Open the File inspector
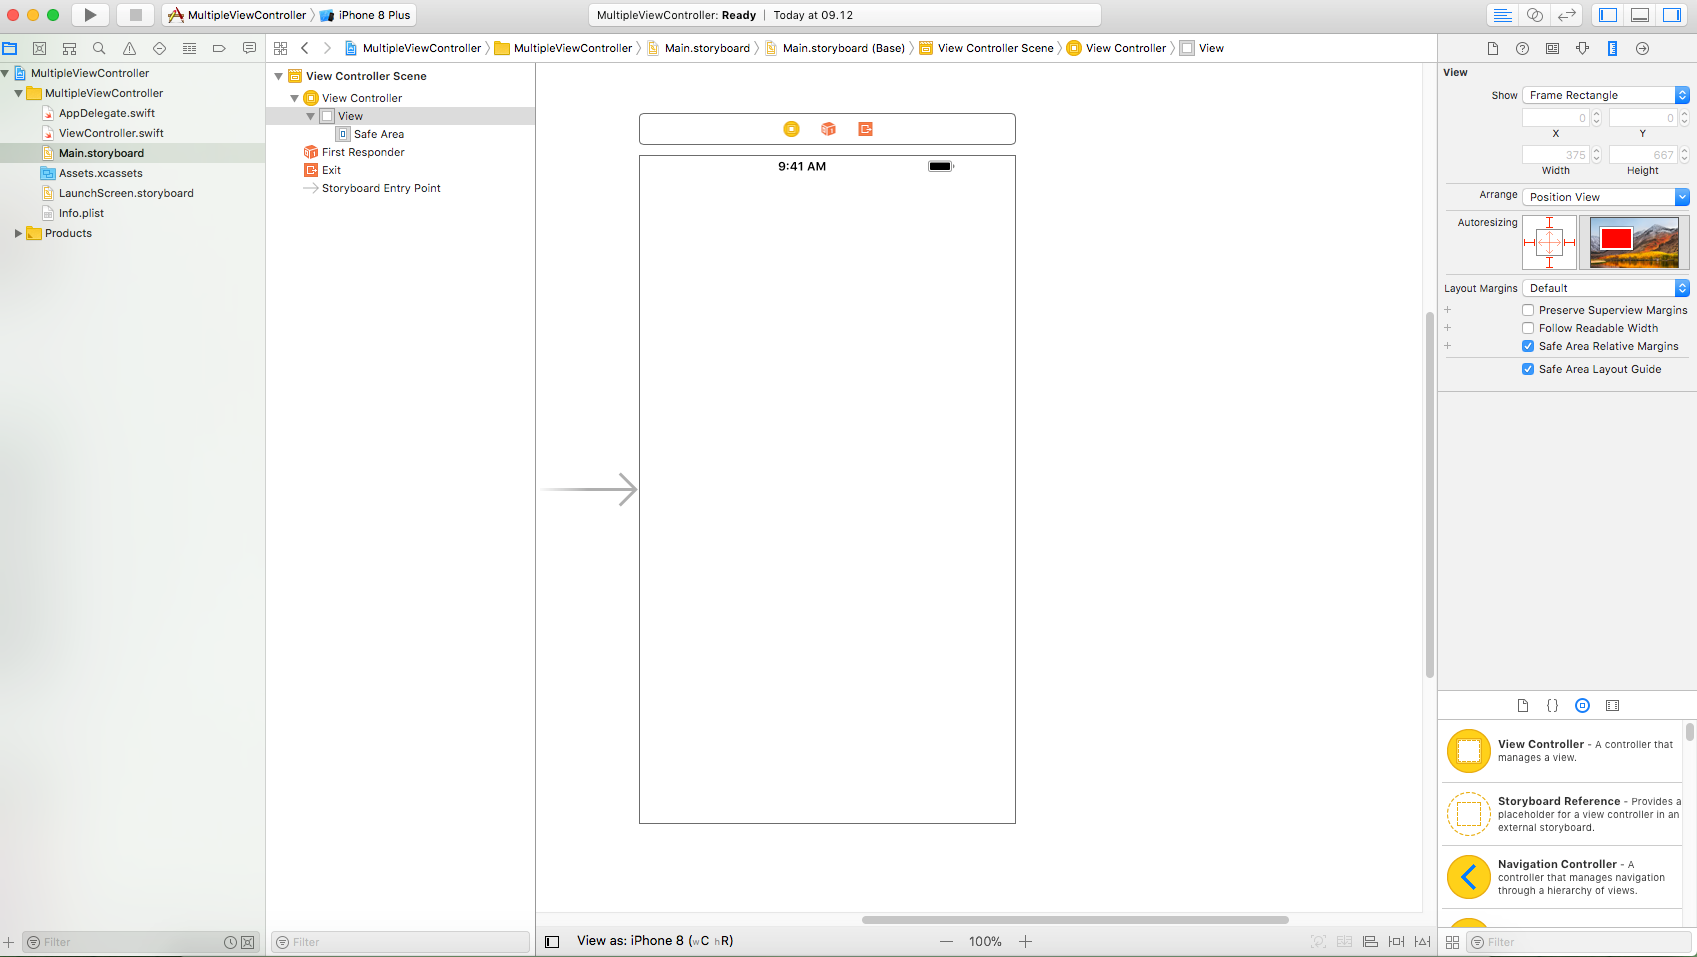Screen dimensions: 1697x957 (1493, 47)
